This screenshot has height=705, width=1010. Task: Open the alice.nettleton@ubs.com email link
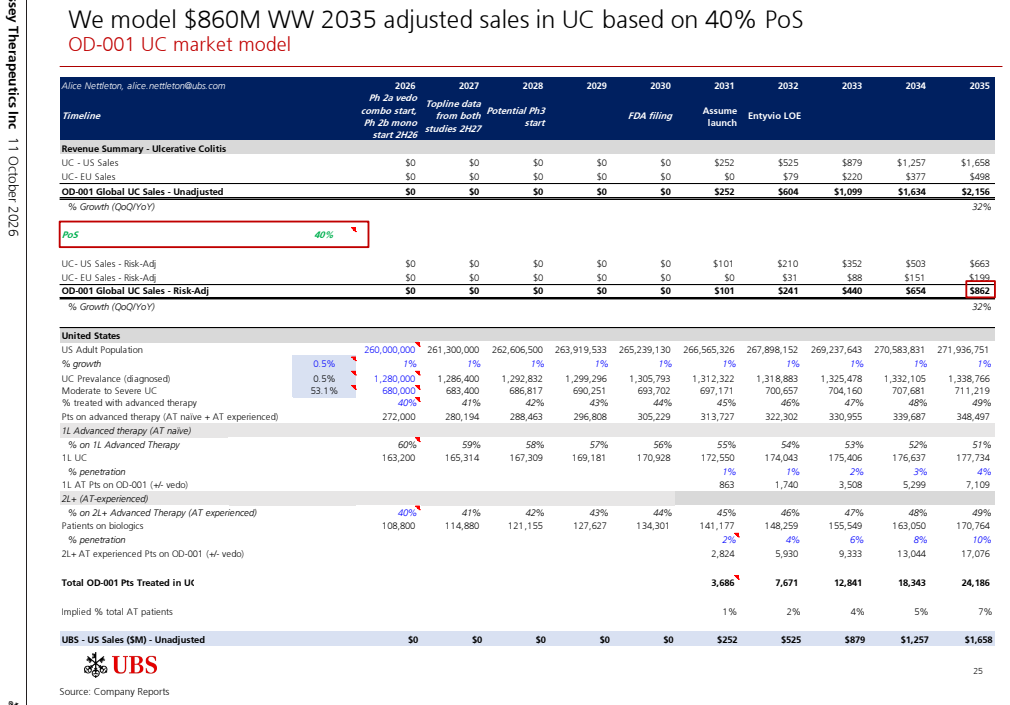coord(176,86)
